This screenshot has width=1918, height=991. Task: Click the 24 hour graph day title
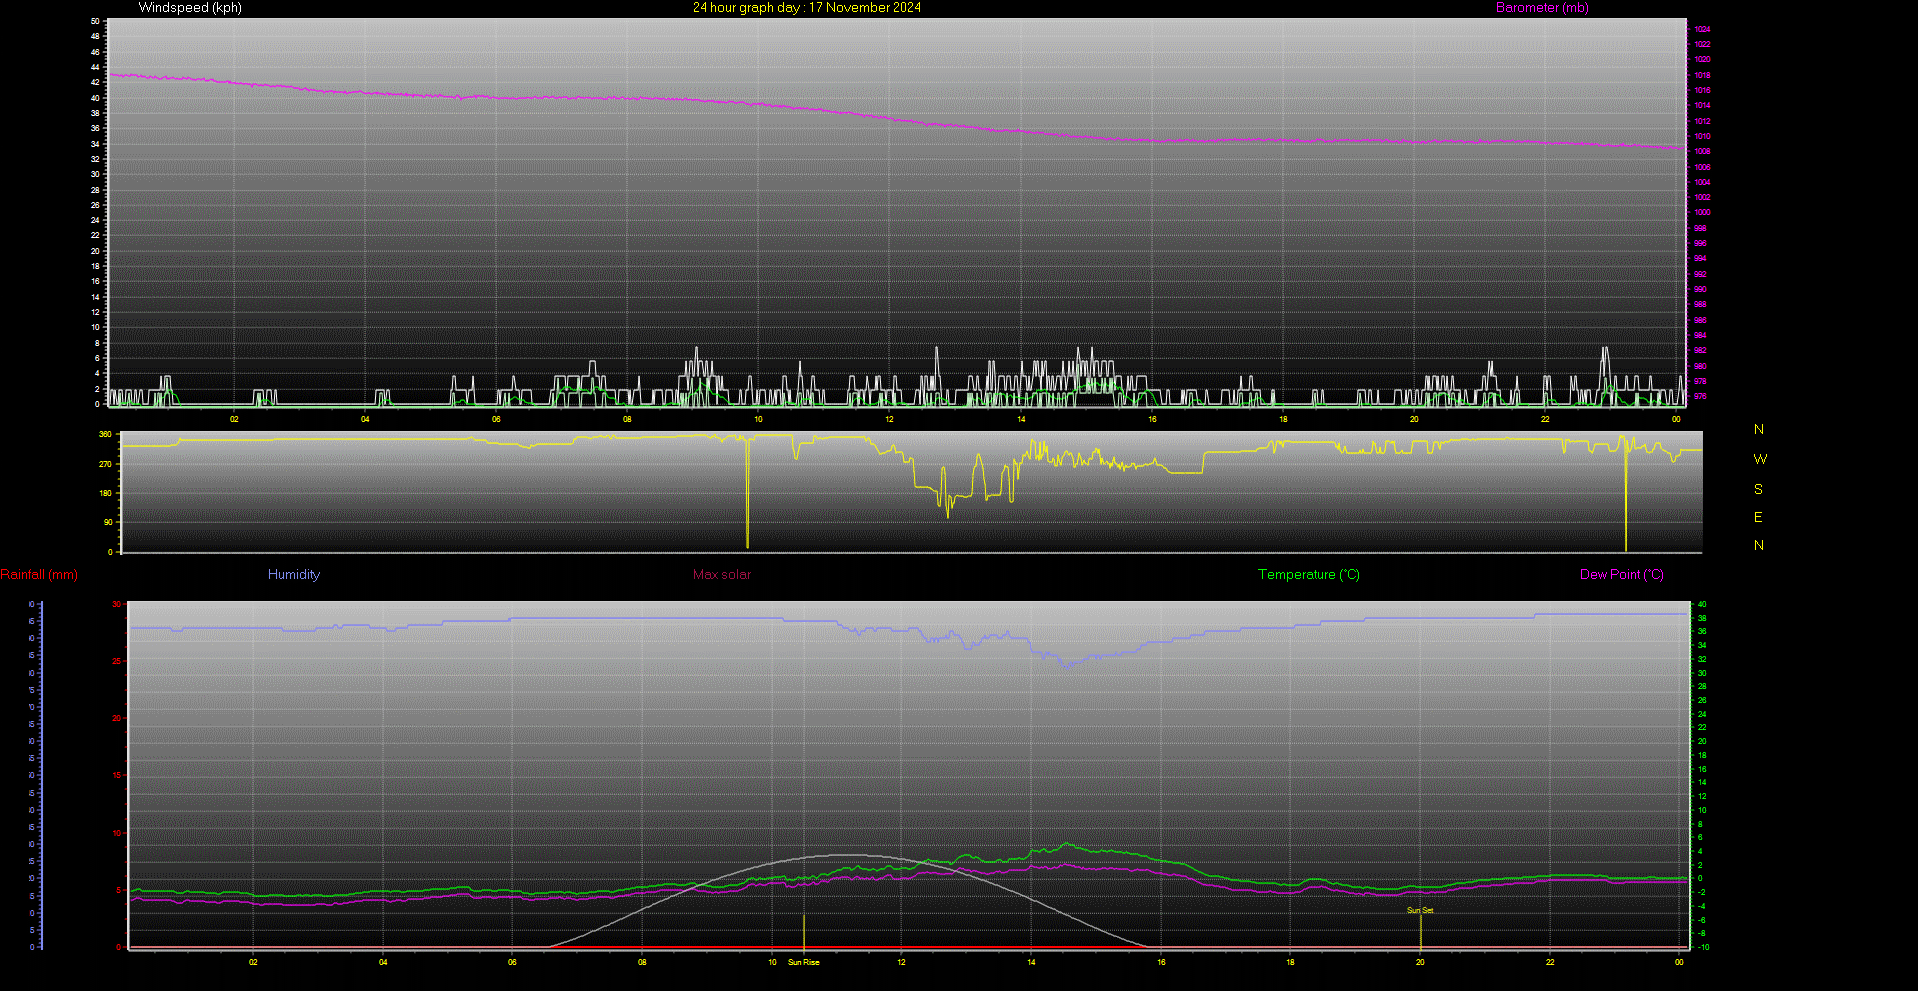click(807, 8)
